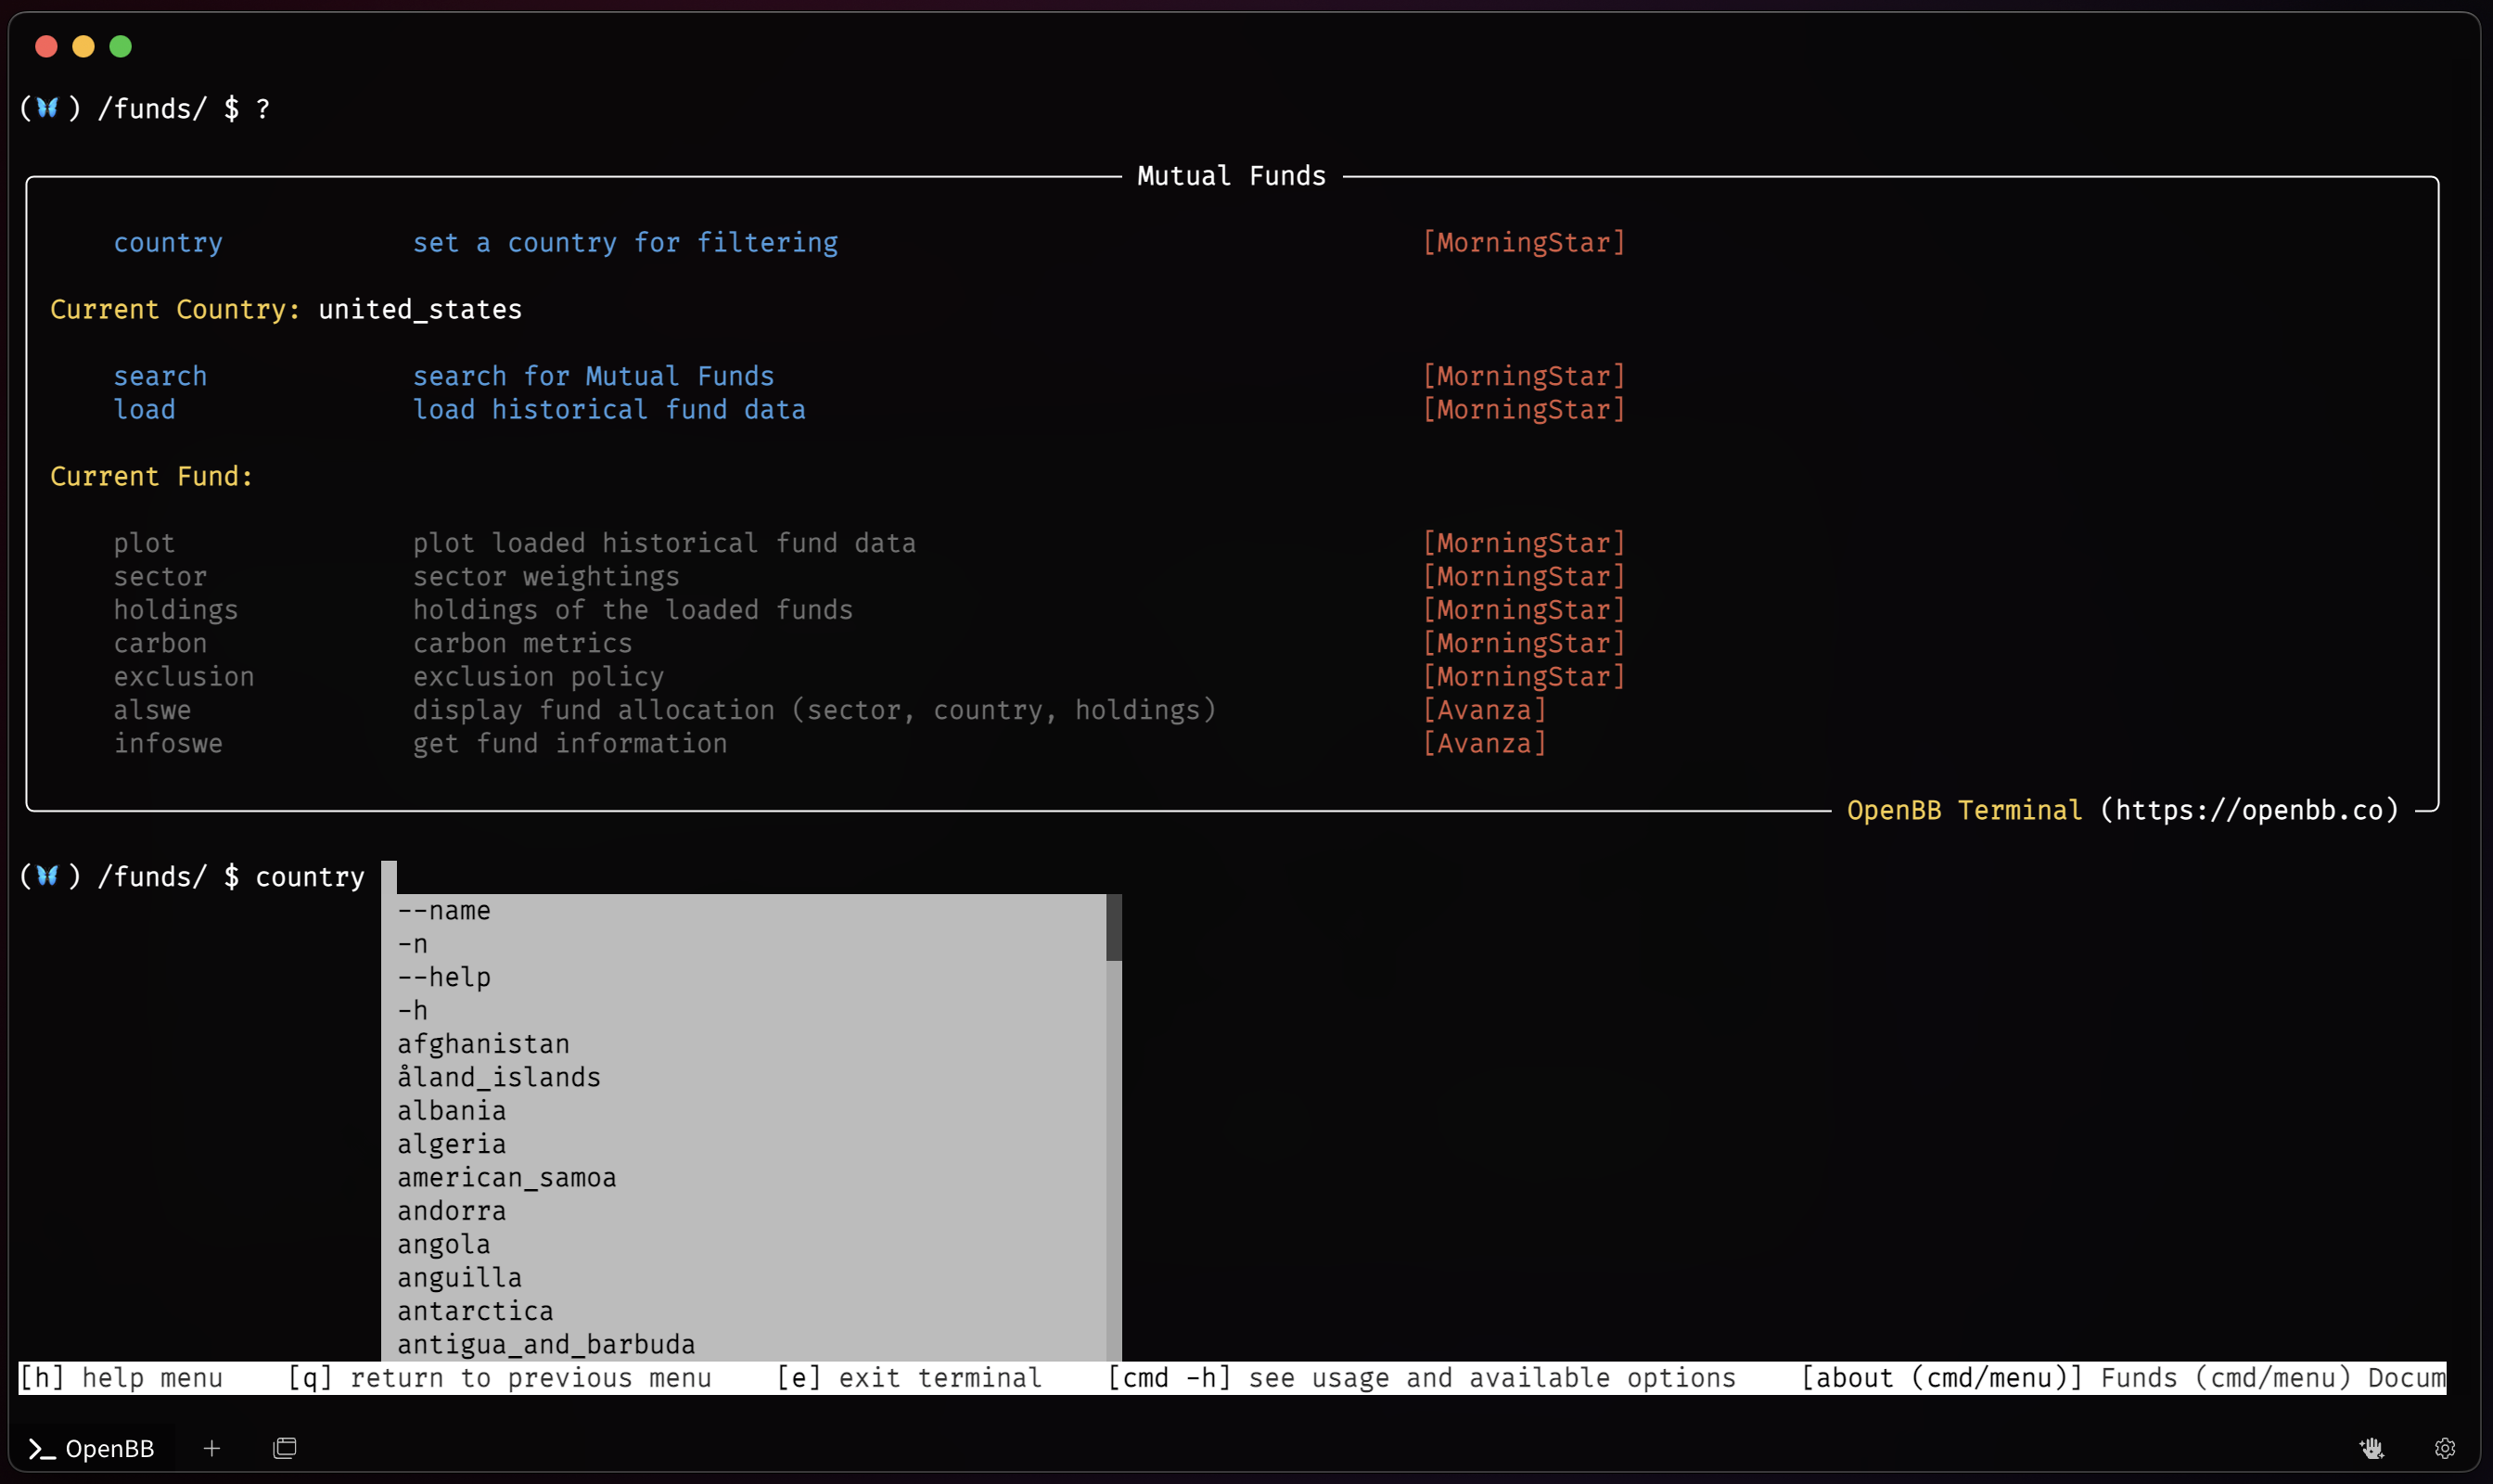Viewport: 2493px width, 1484px height.
Task: Click the yellow minimize window button
Action: point(84,46)
